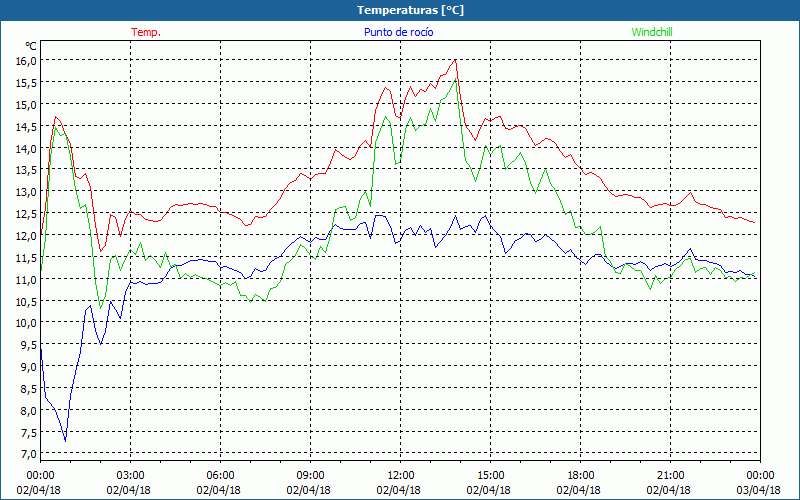Click the 12:00 time axis label

tap(401, 476)
